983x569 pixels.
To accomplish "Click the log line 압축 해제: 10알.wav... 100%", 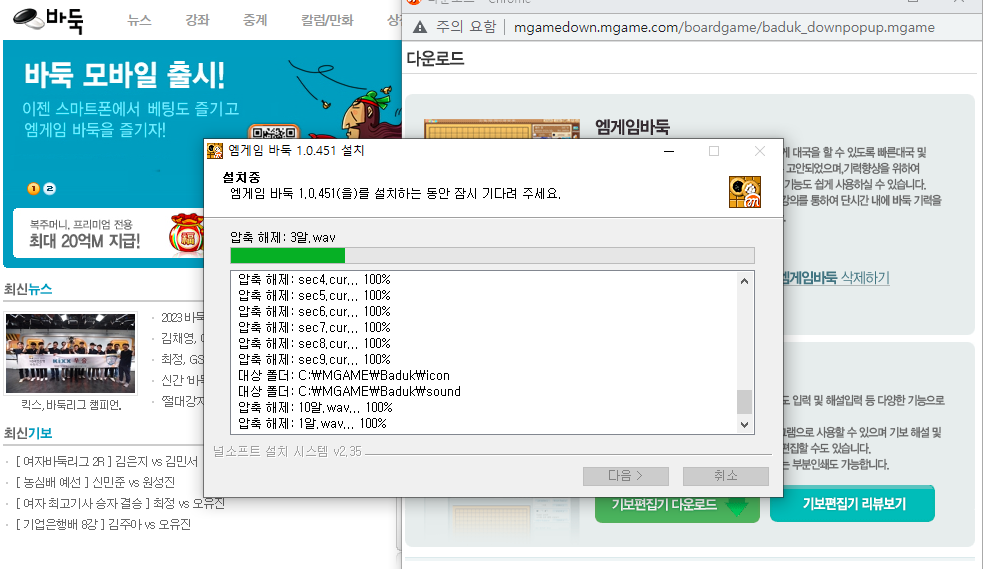I will [315, 407].
